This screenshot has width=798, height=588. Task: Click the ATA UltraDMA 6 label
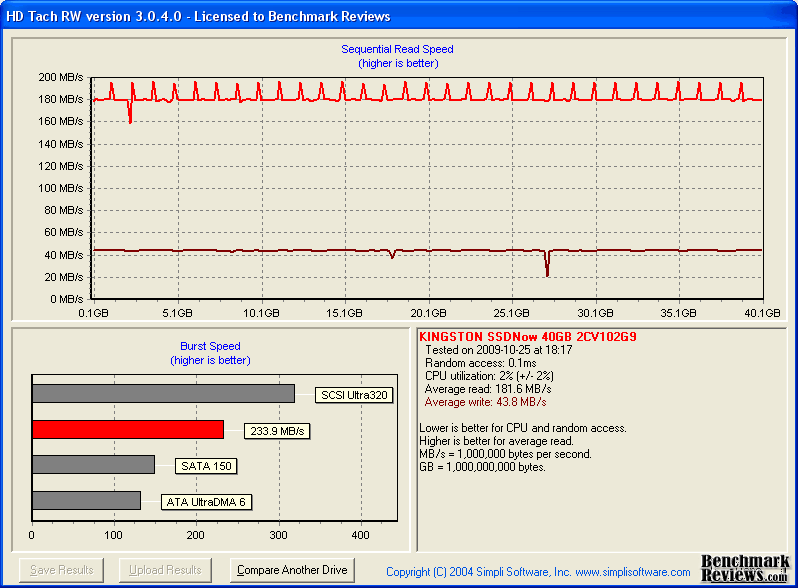click(206, 502)
